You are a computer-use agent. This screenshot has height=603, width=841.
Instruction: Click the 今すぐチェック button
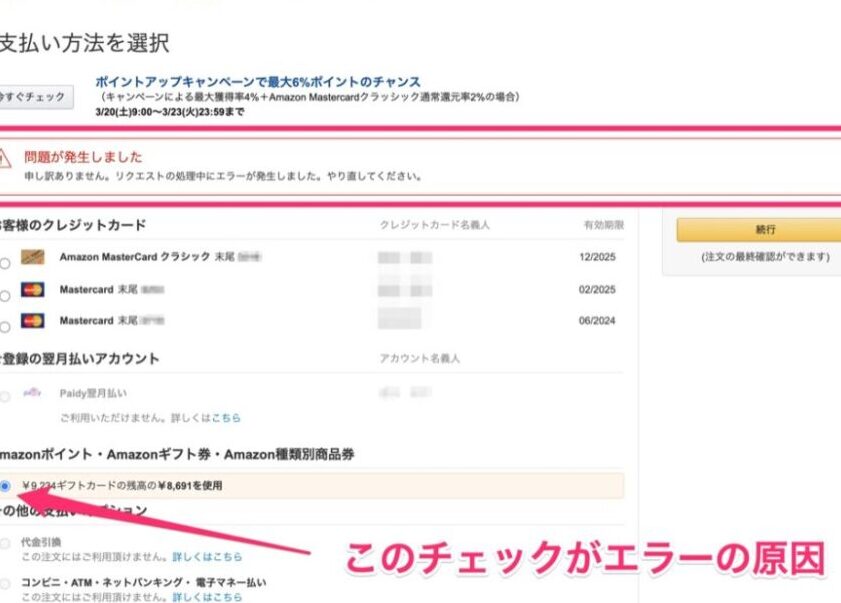tap(33, 96)
